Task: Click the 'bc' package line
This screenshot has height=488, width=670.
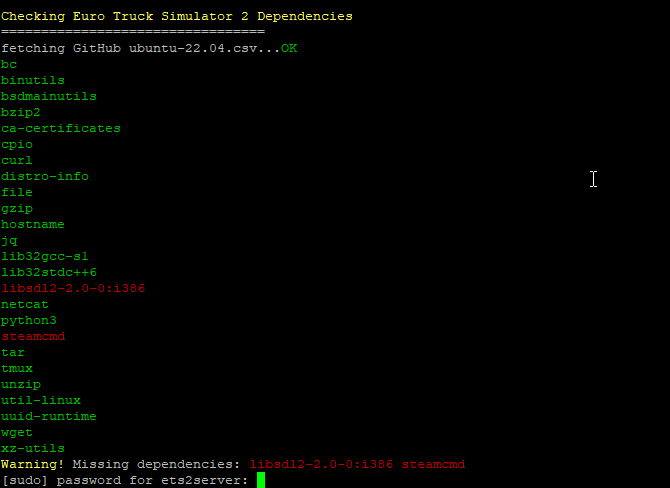Action: pyautogui.click(x=9, y=64)
